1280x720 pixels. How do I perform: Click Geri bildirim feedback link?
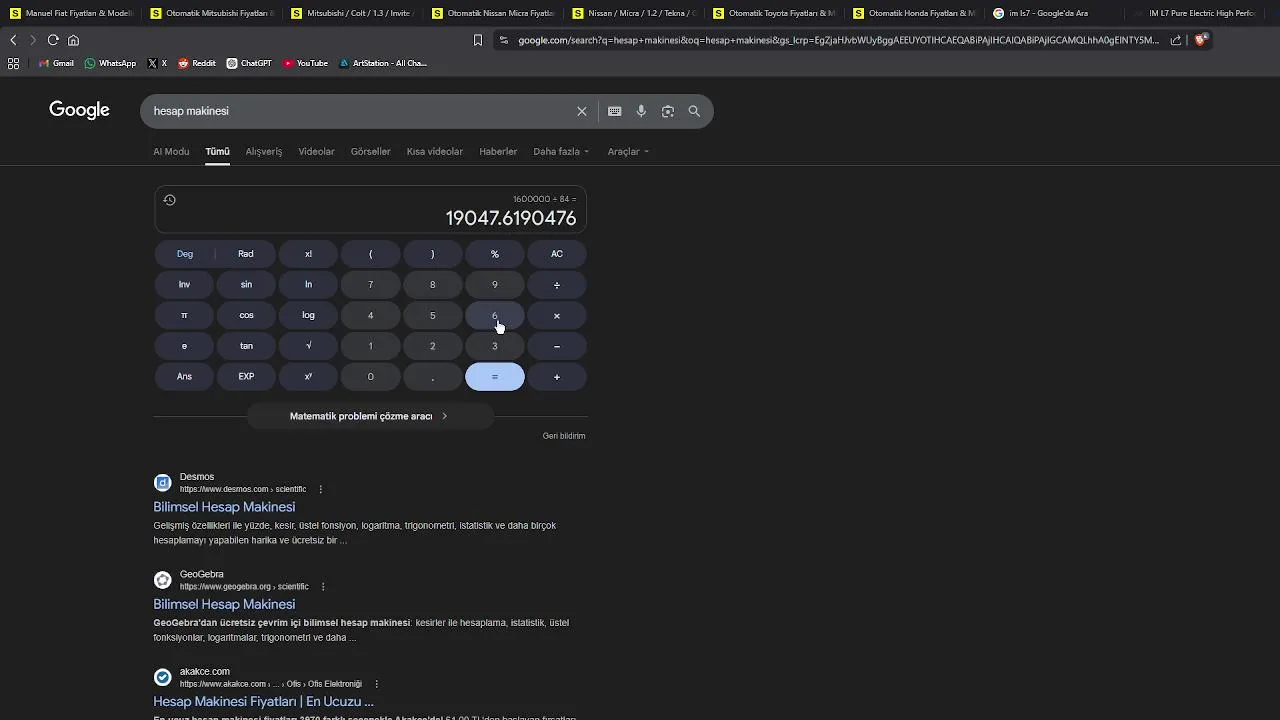(564, 436)
